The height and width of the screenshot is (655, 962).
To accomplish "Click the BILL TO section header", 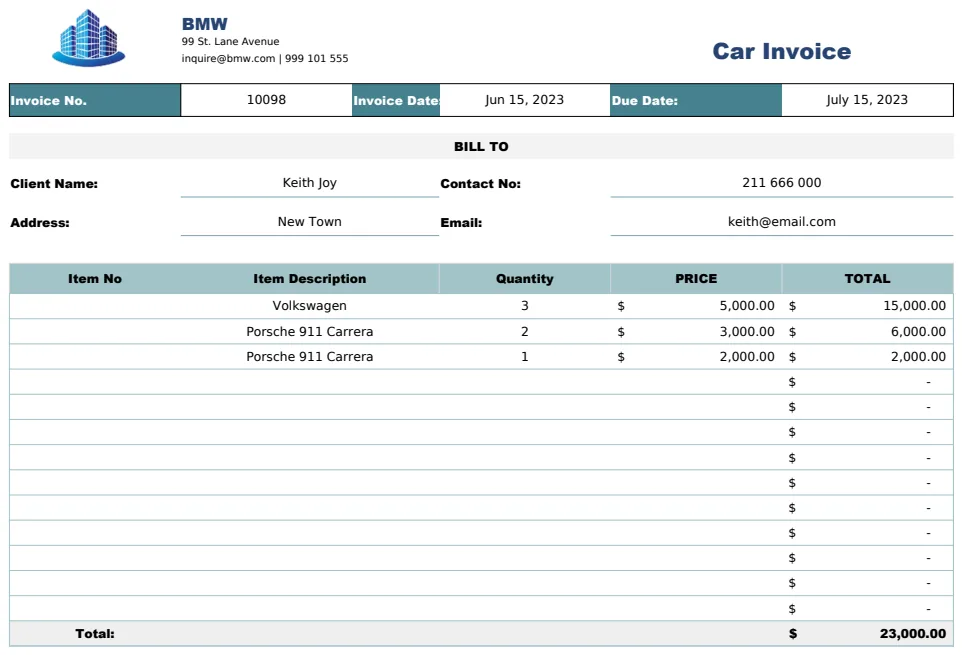I will (x=481, y=147).
